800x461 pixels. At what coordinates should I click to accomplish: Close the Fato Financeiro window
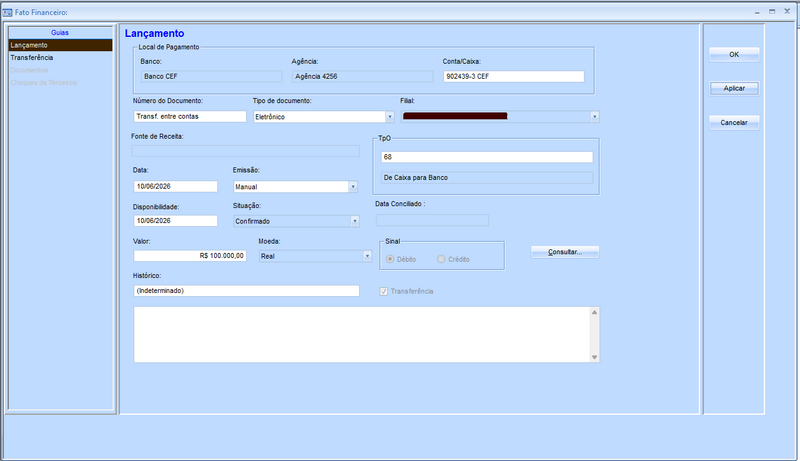(x=787, y=12)
